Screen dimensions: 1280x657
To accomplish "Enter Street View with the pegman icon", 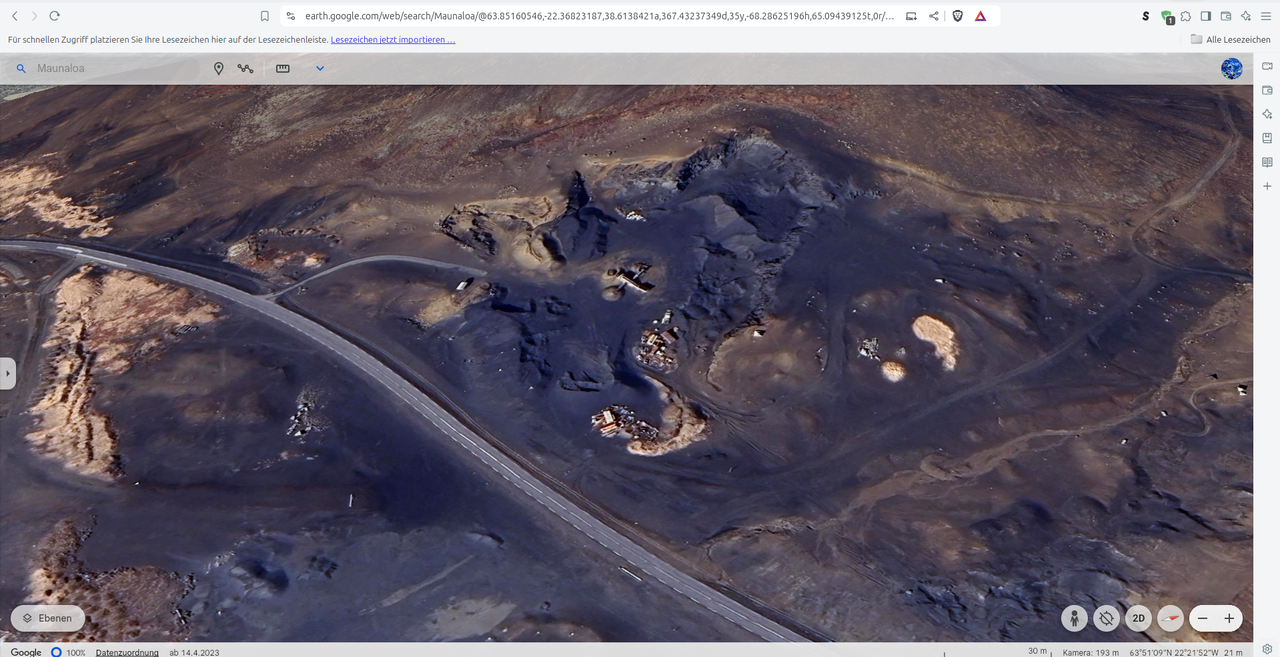I will (1074, 618).
